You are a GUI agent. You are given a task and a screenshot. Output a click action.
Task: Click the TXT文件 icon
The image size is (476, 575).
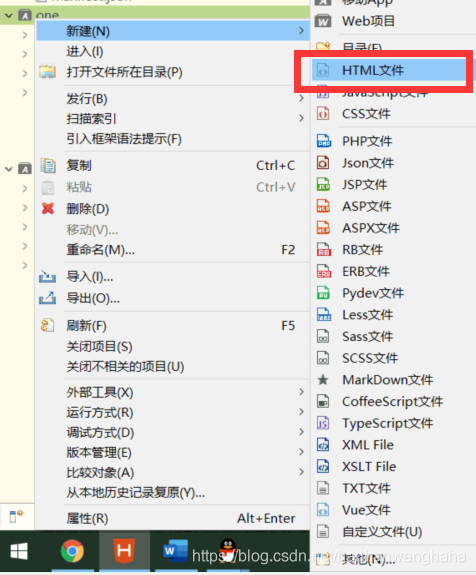(x=323, y=488)
